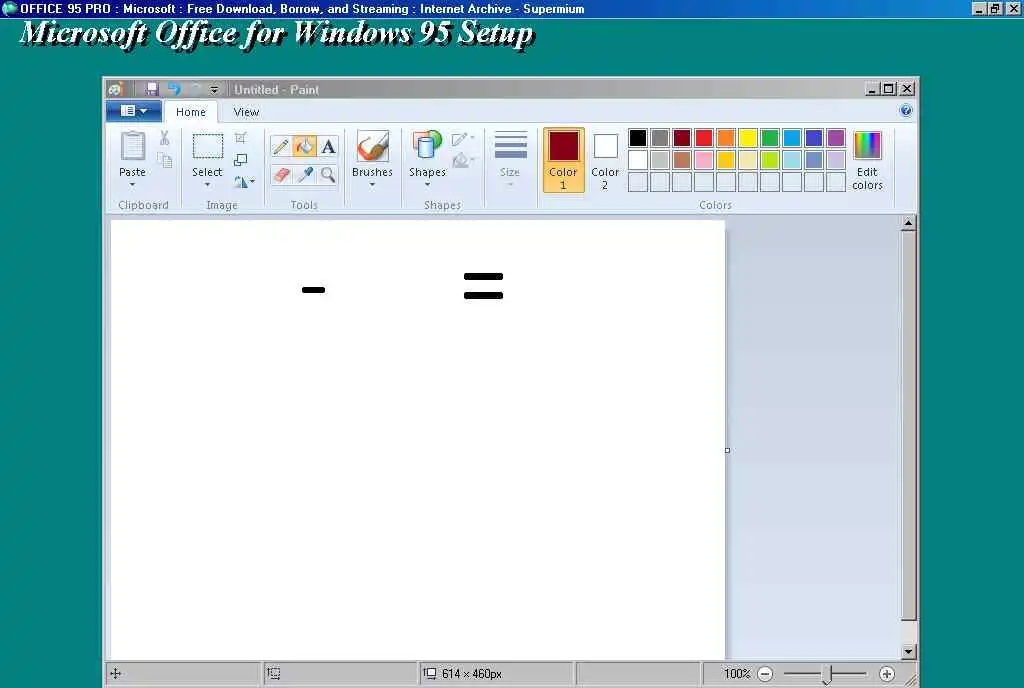Click the canvas right-edge resize handle
1024x688 pixels.
tap(728, 450)
